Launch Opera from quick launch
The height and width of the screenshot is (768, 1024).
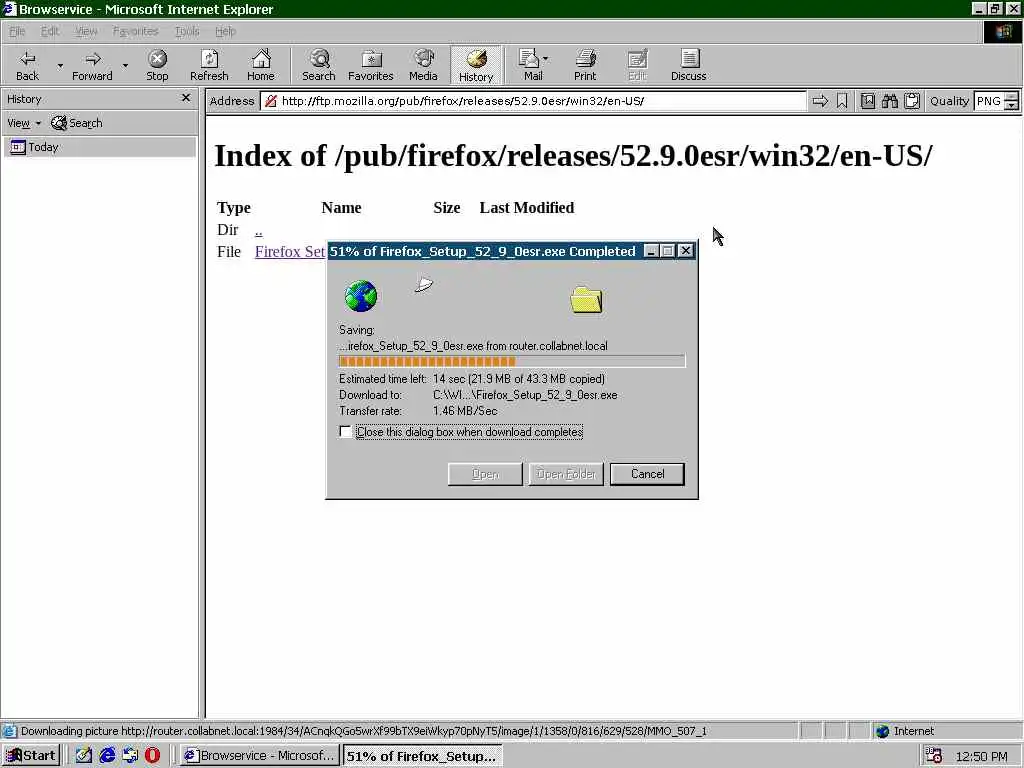click(152, 756)
